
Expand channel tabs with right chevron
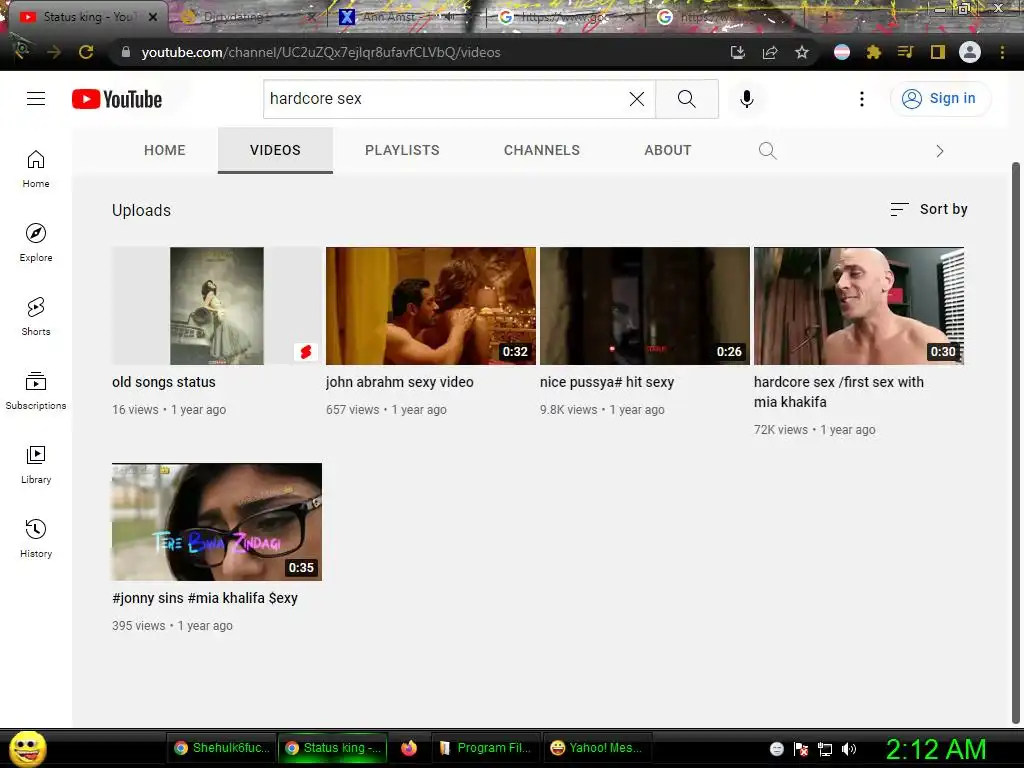(x=940, y=151)
